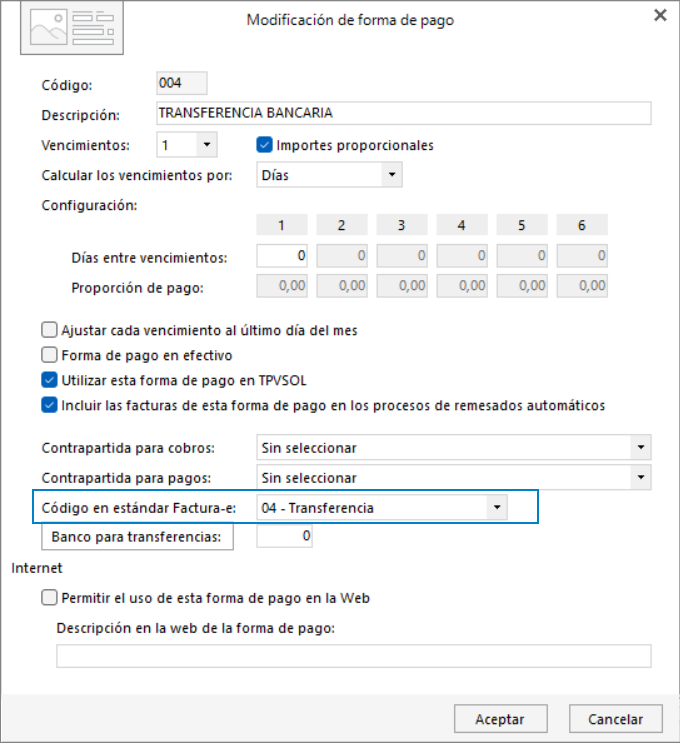Open the Vencimientos number dropdown
The height and width of the screenshot is (743, 681).
pos(207,145)
